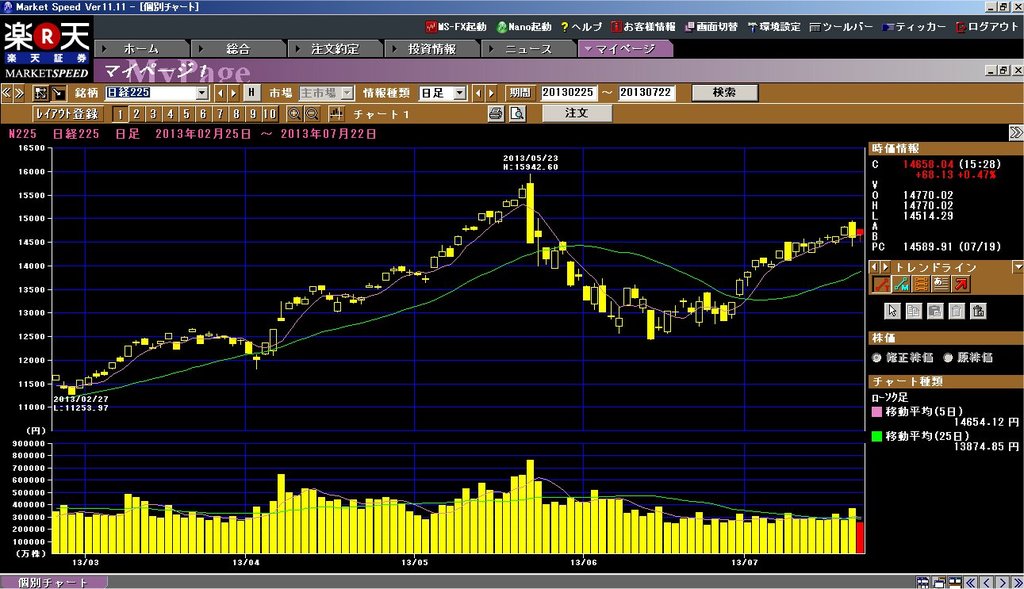This screenshot has width=1024, height=589.
Task: Switch to the ニュース tab
Action: (527, 48)
